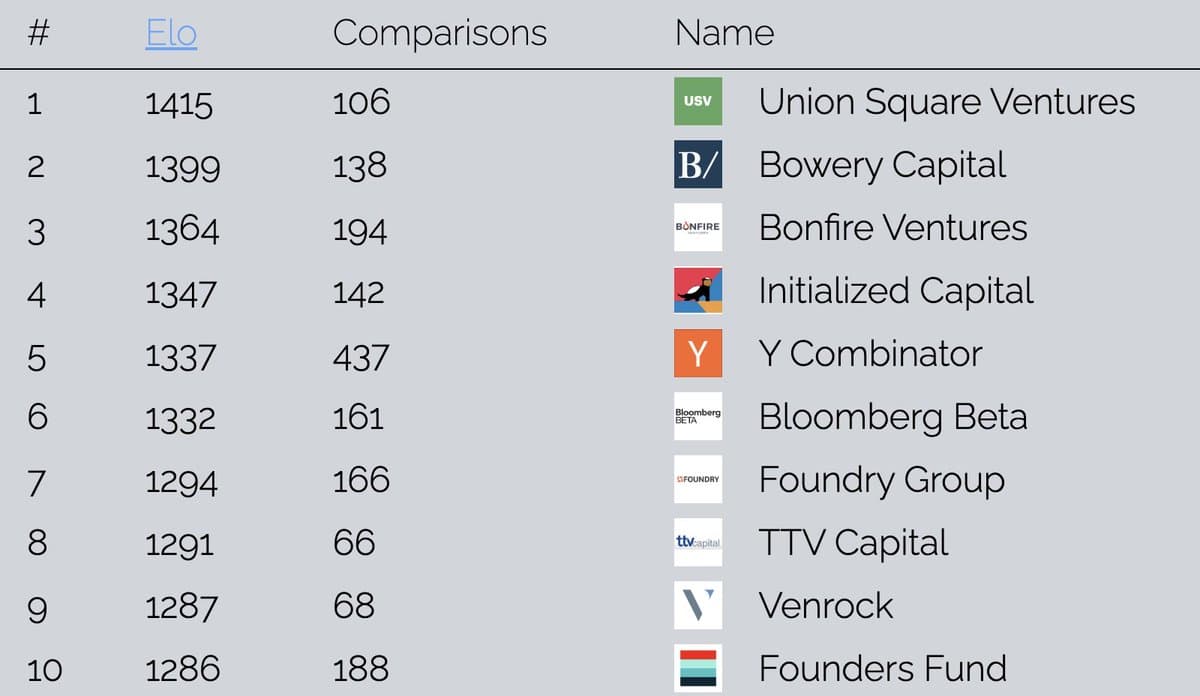Click the Bowery Capital B/ logo

tap(698, 164)
